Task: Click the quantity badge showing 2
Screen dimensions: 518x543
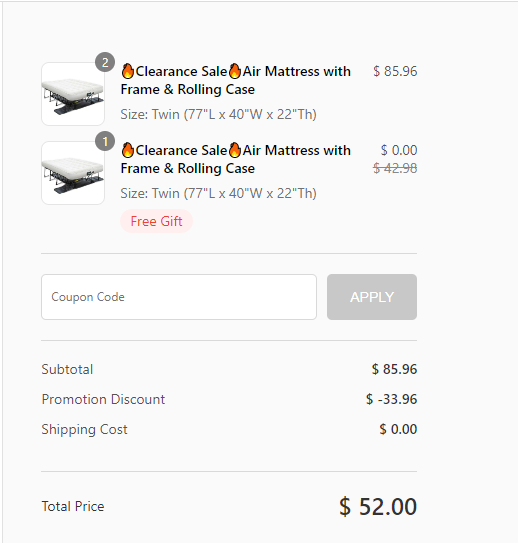Action: [x=105, y=62]
